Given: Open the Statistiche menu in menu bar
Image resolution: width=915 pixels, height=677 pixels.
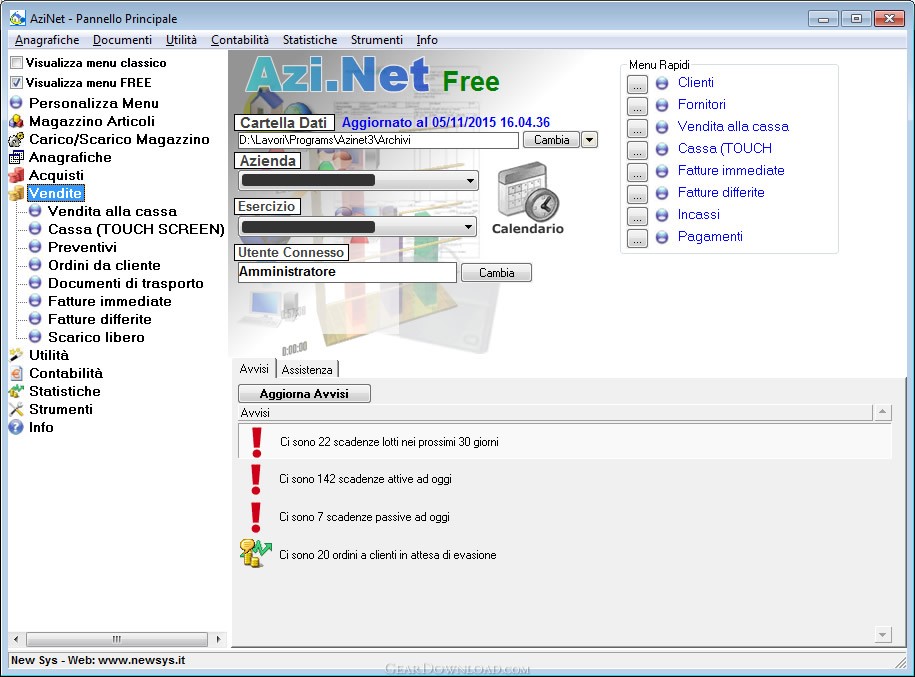Looking at the screenshot, I should [310, 40].
